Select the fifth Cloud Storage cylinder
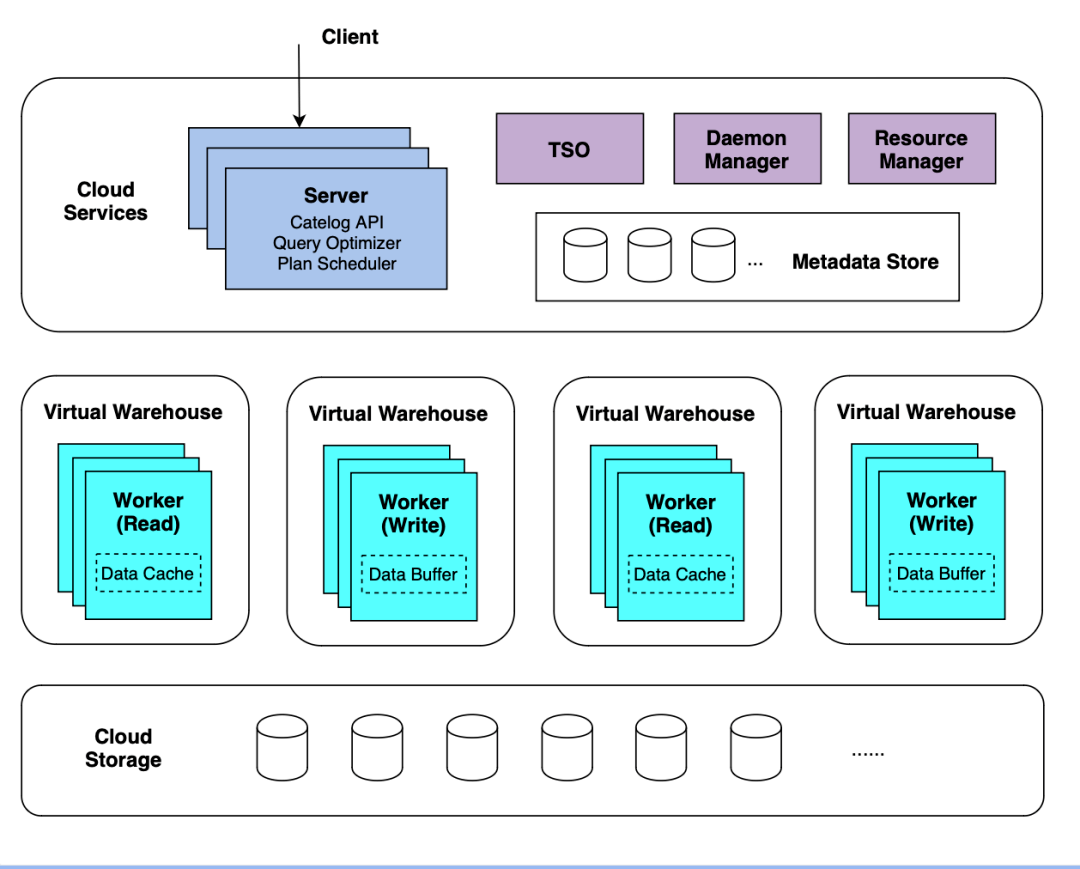This screenshot has width=1080, height=869. pyautogui.click(x=661, y=747)
